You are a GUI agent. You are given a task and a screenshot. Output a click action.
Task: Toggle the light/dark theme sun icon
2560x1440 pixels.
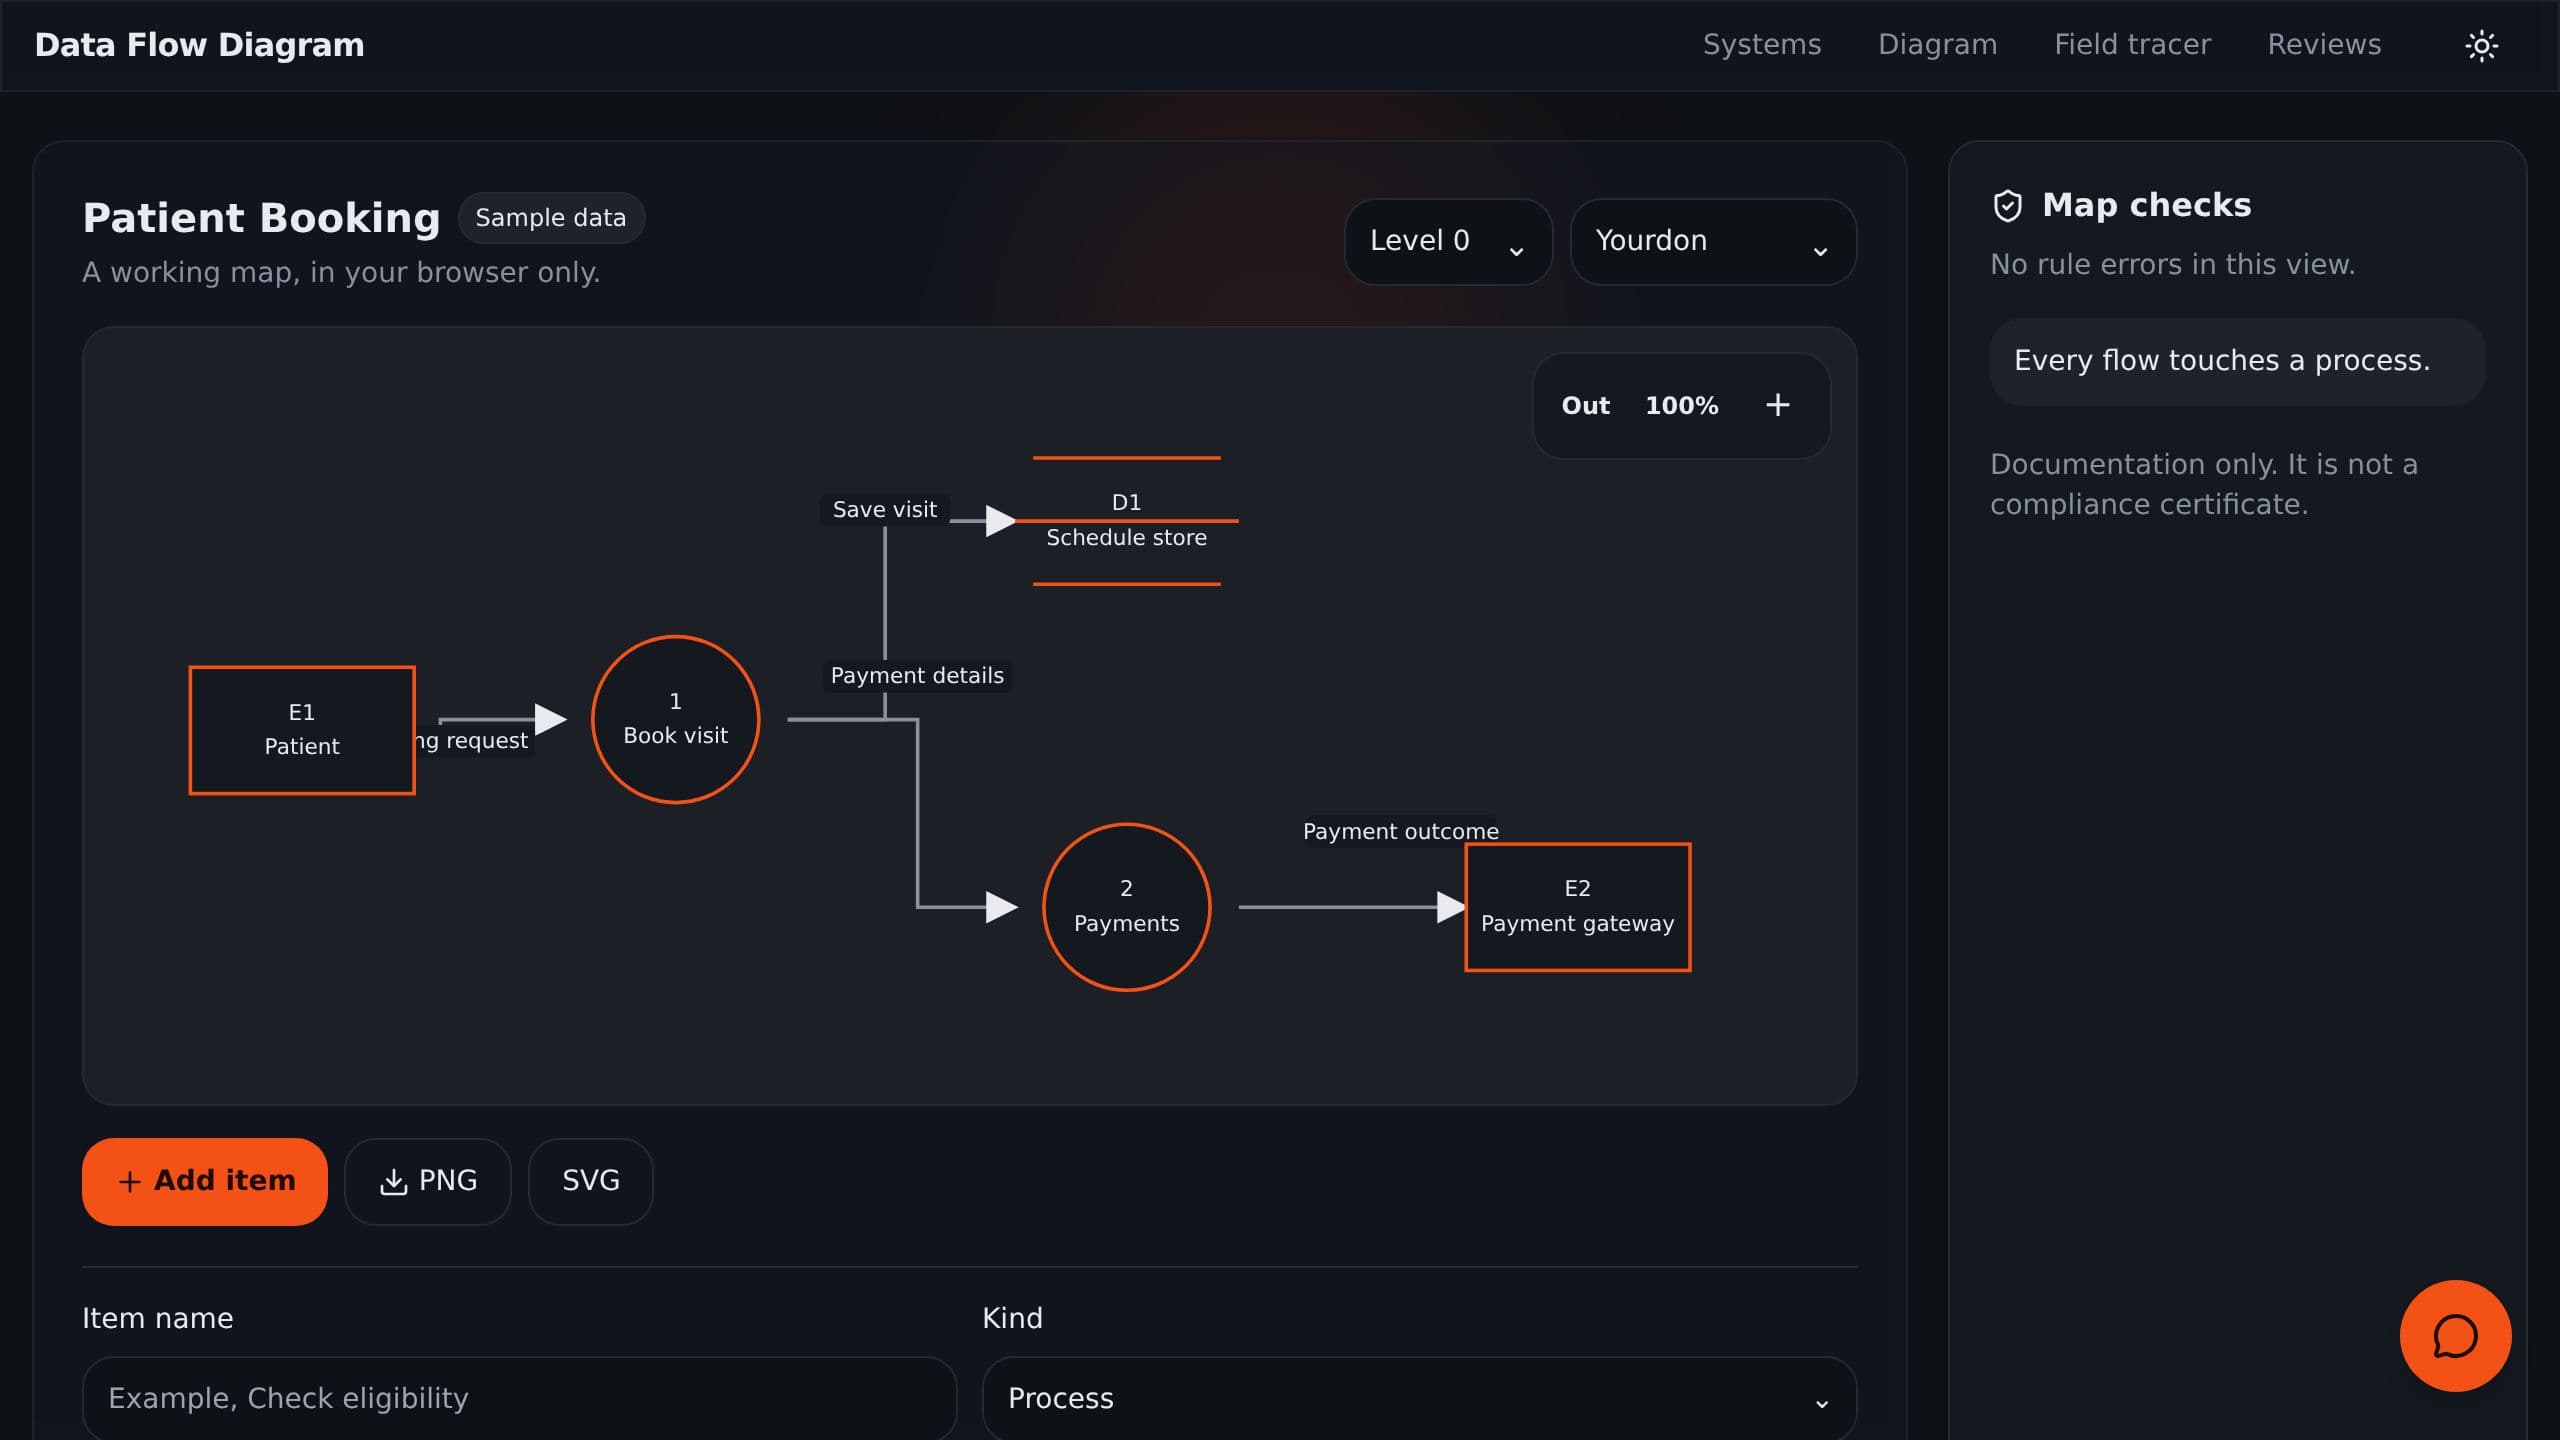2481,46
